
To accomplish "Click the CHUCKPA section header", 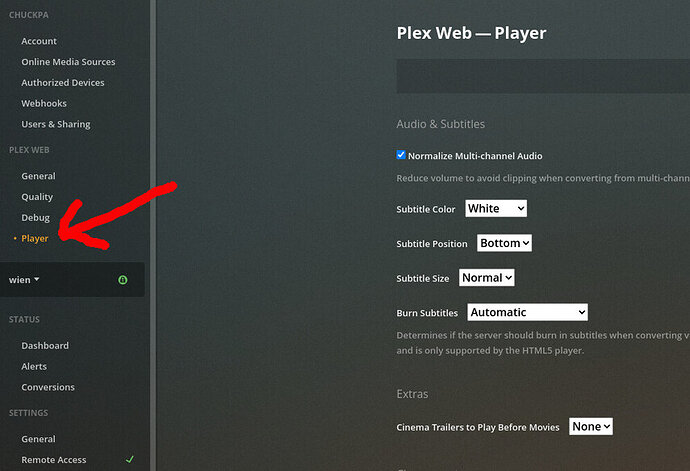I will 29,15.
